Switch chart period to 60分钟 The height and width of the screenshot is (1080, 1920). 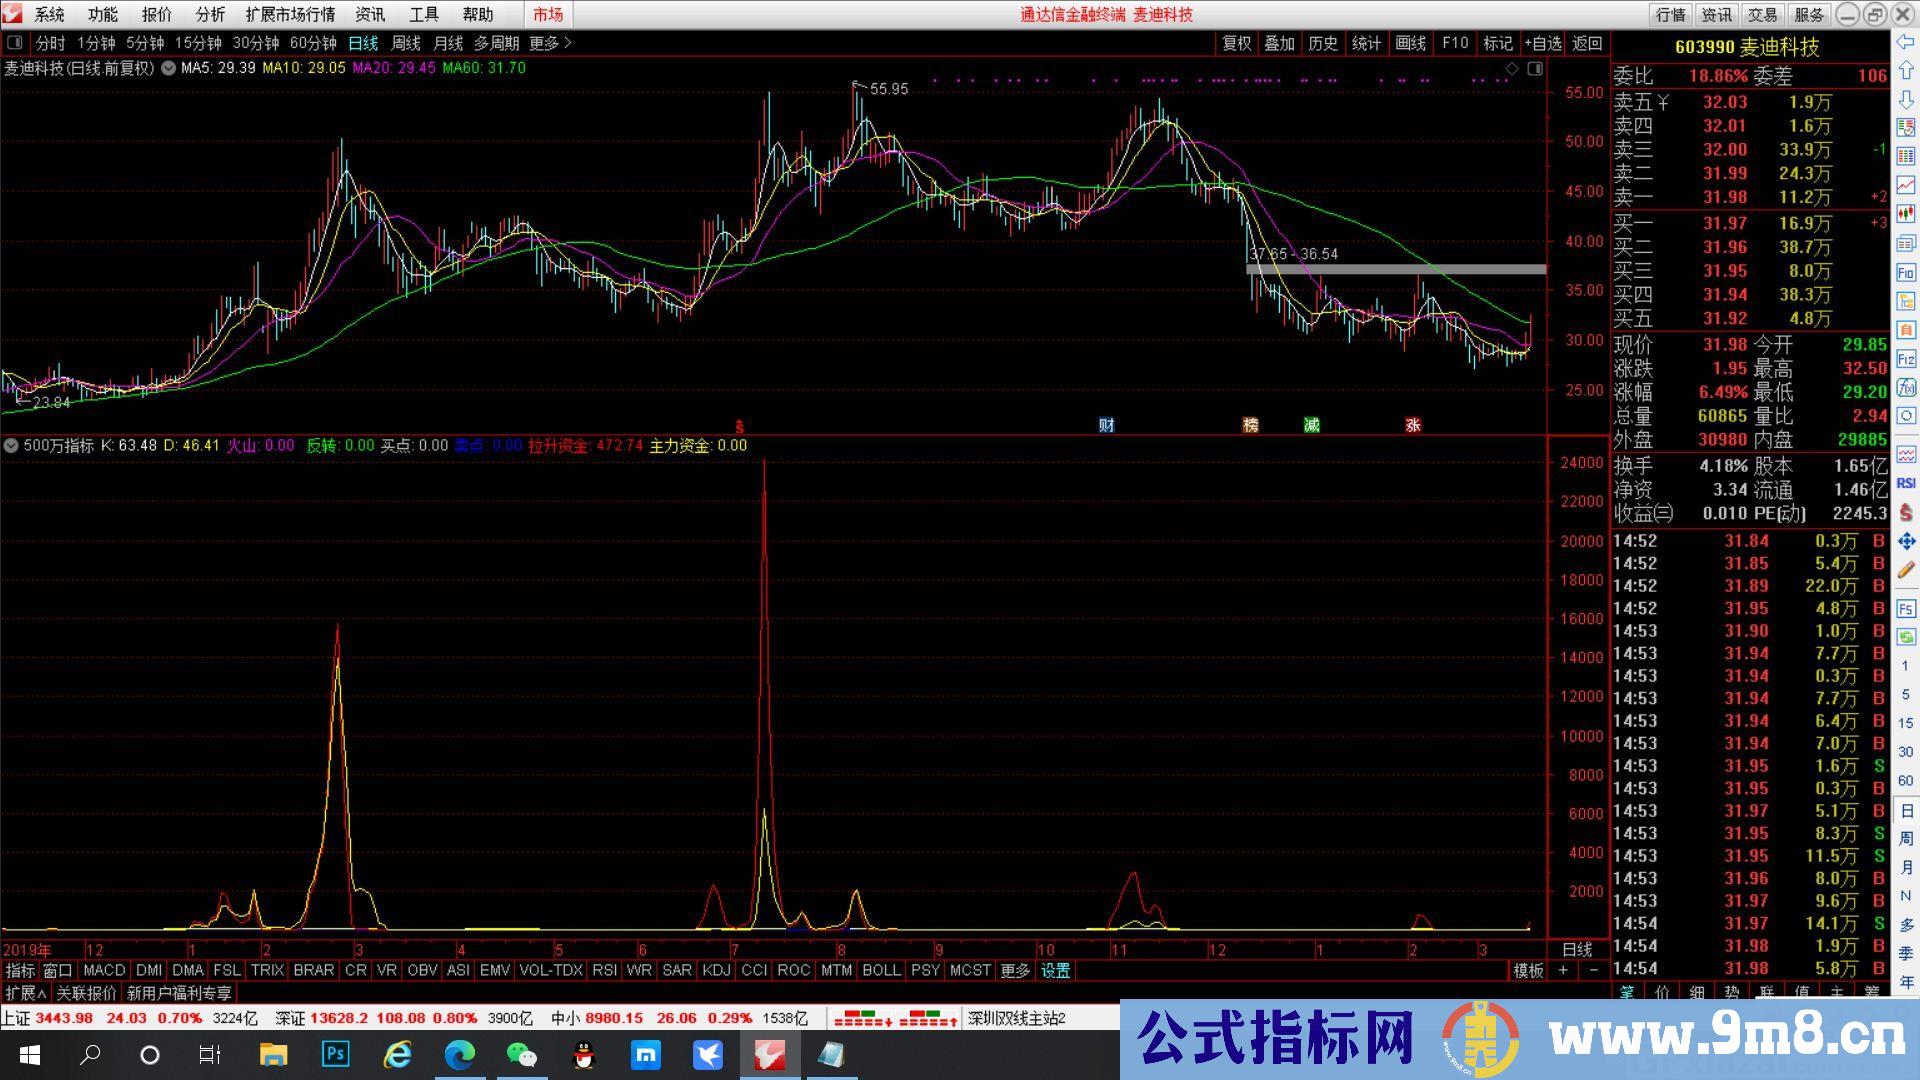click(x=313, y=43)
